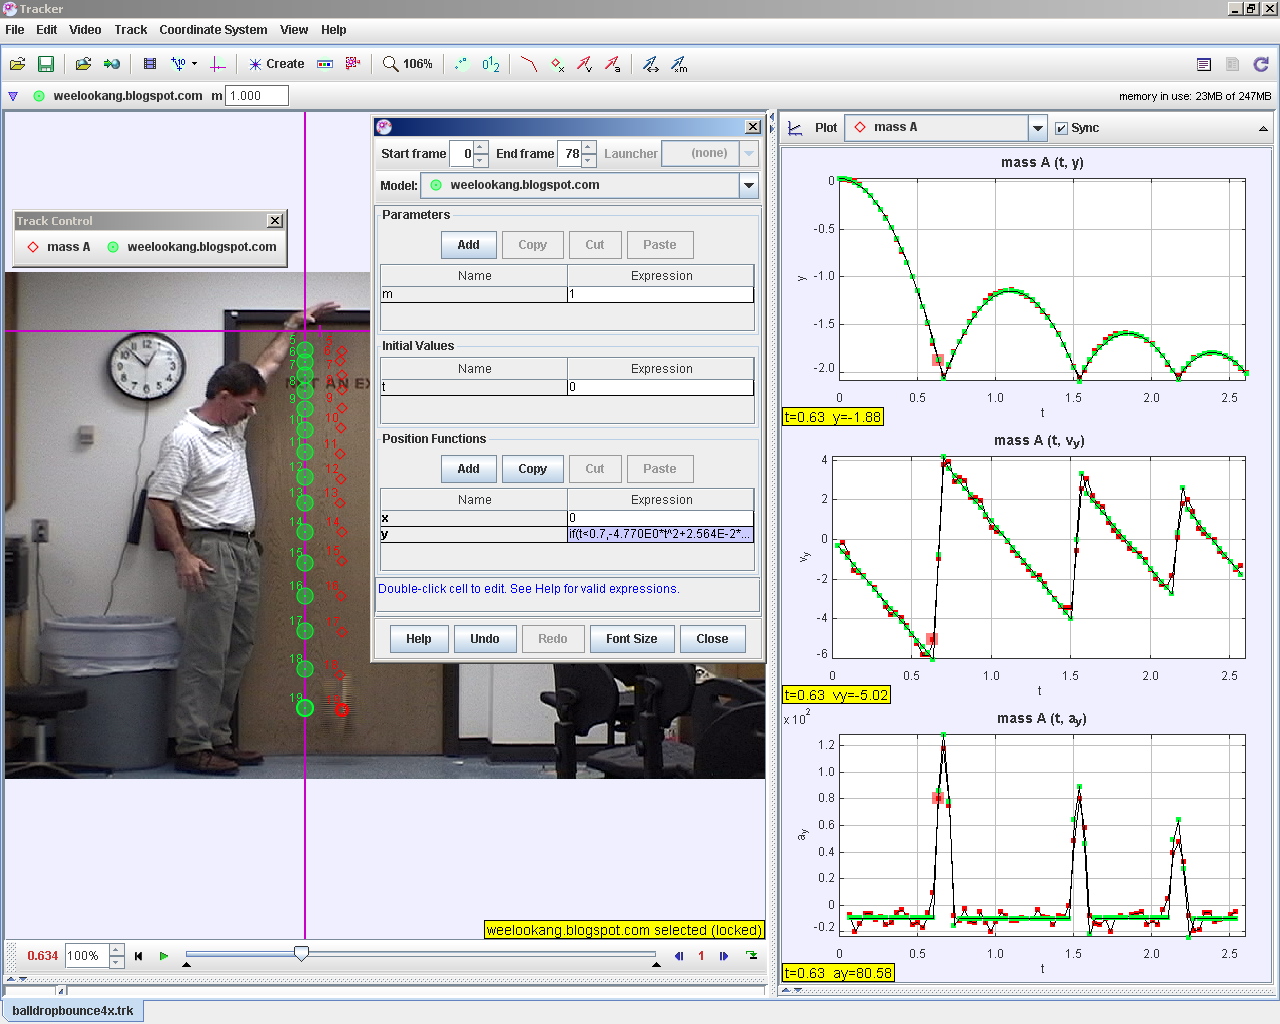Click the Create track button
Screen dimensions: 1280x1024
(x=277, y=64)
